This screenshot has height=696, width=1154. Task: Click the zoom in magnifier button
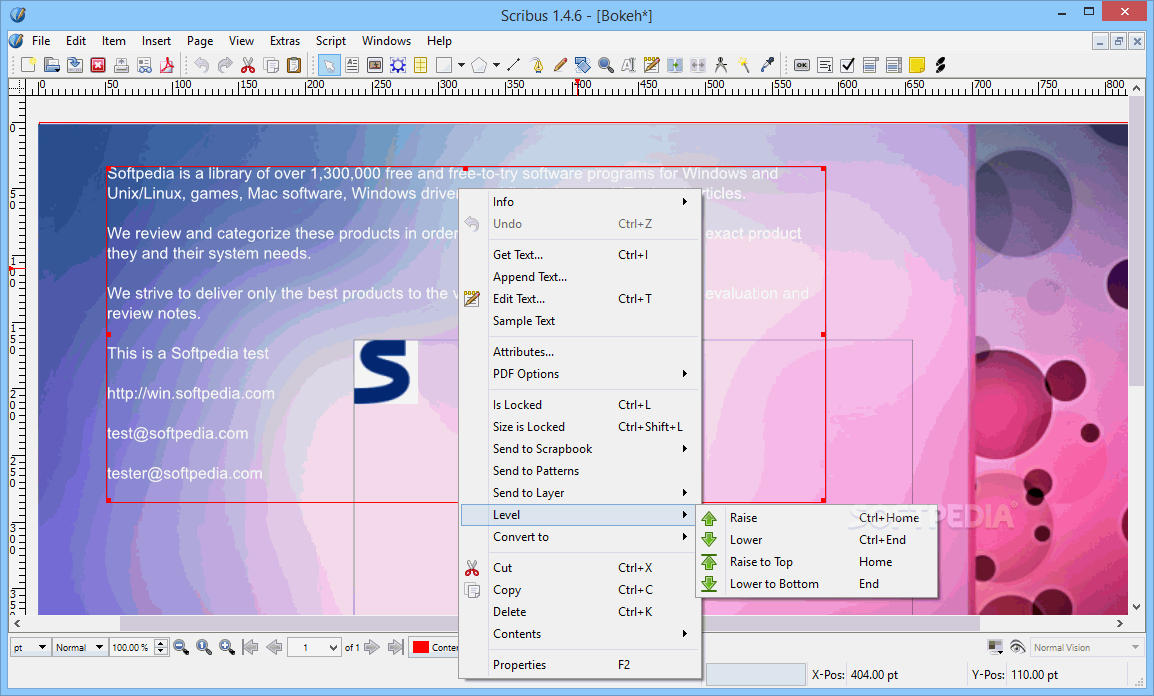coord(227,647)
